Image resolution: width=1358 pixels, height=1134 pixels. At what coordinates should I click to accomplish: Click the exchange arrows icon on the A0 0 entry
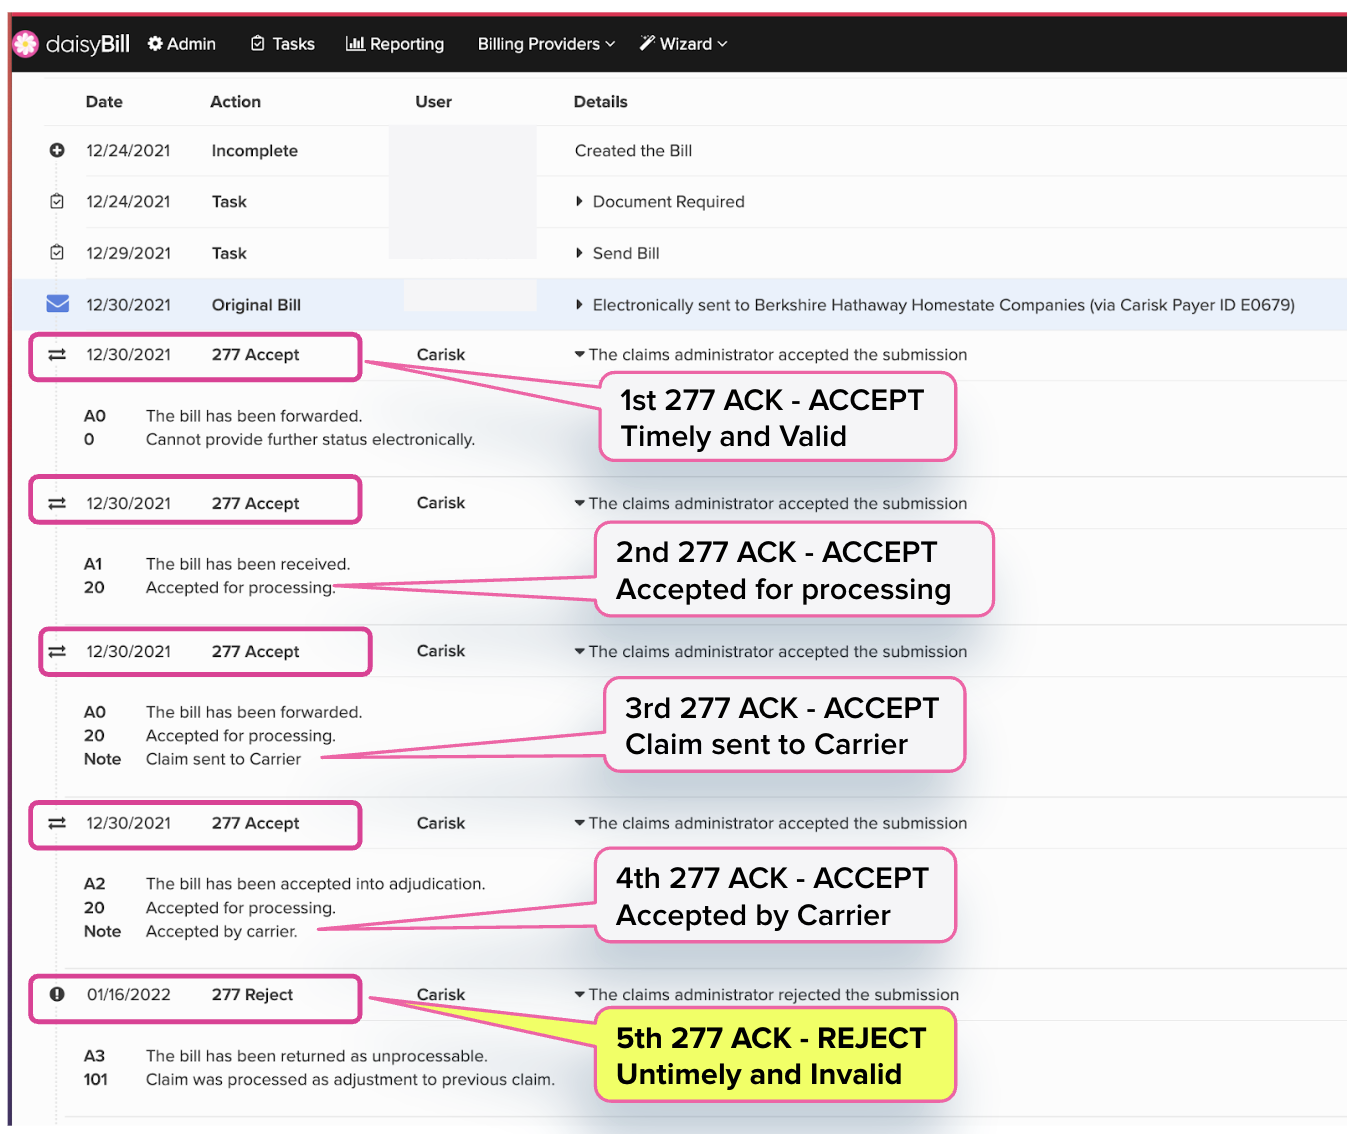[57, 355]
